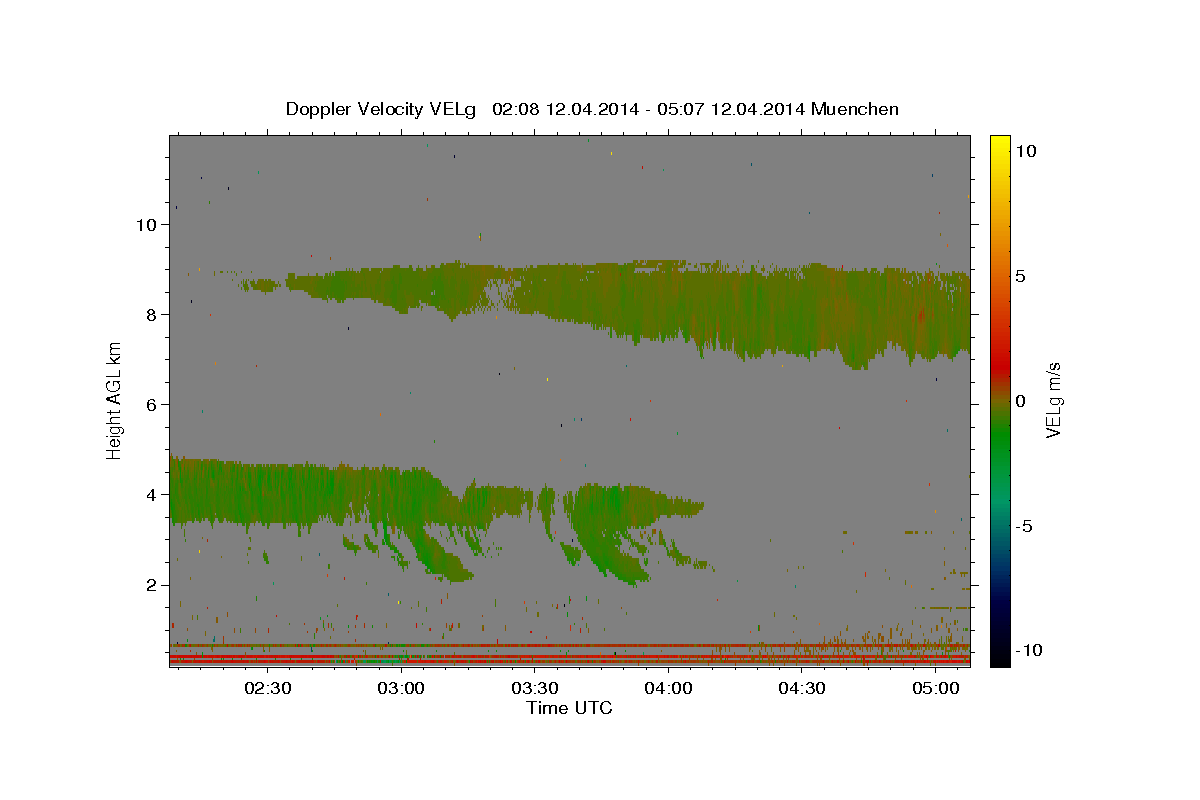
Task: Click the red ground-clutter band at plot bottom
Action: [x=569, y=661]
